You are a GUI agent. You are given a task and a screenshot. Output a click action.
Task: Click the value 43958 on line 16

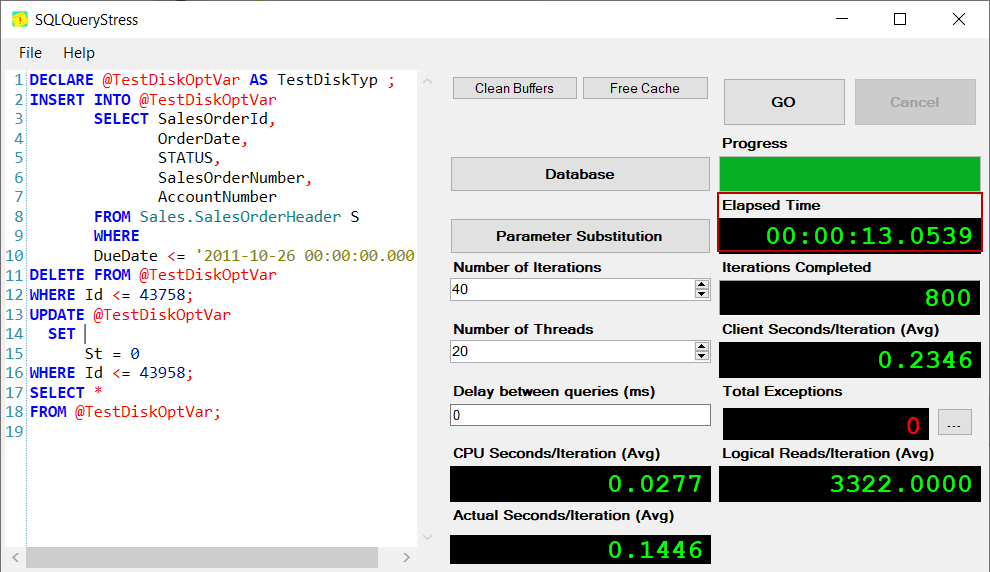click(162, 373)
